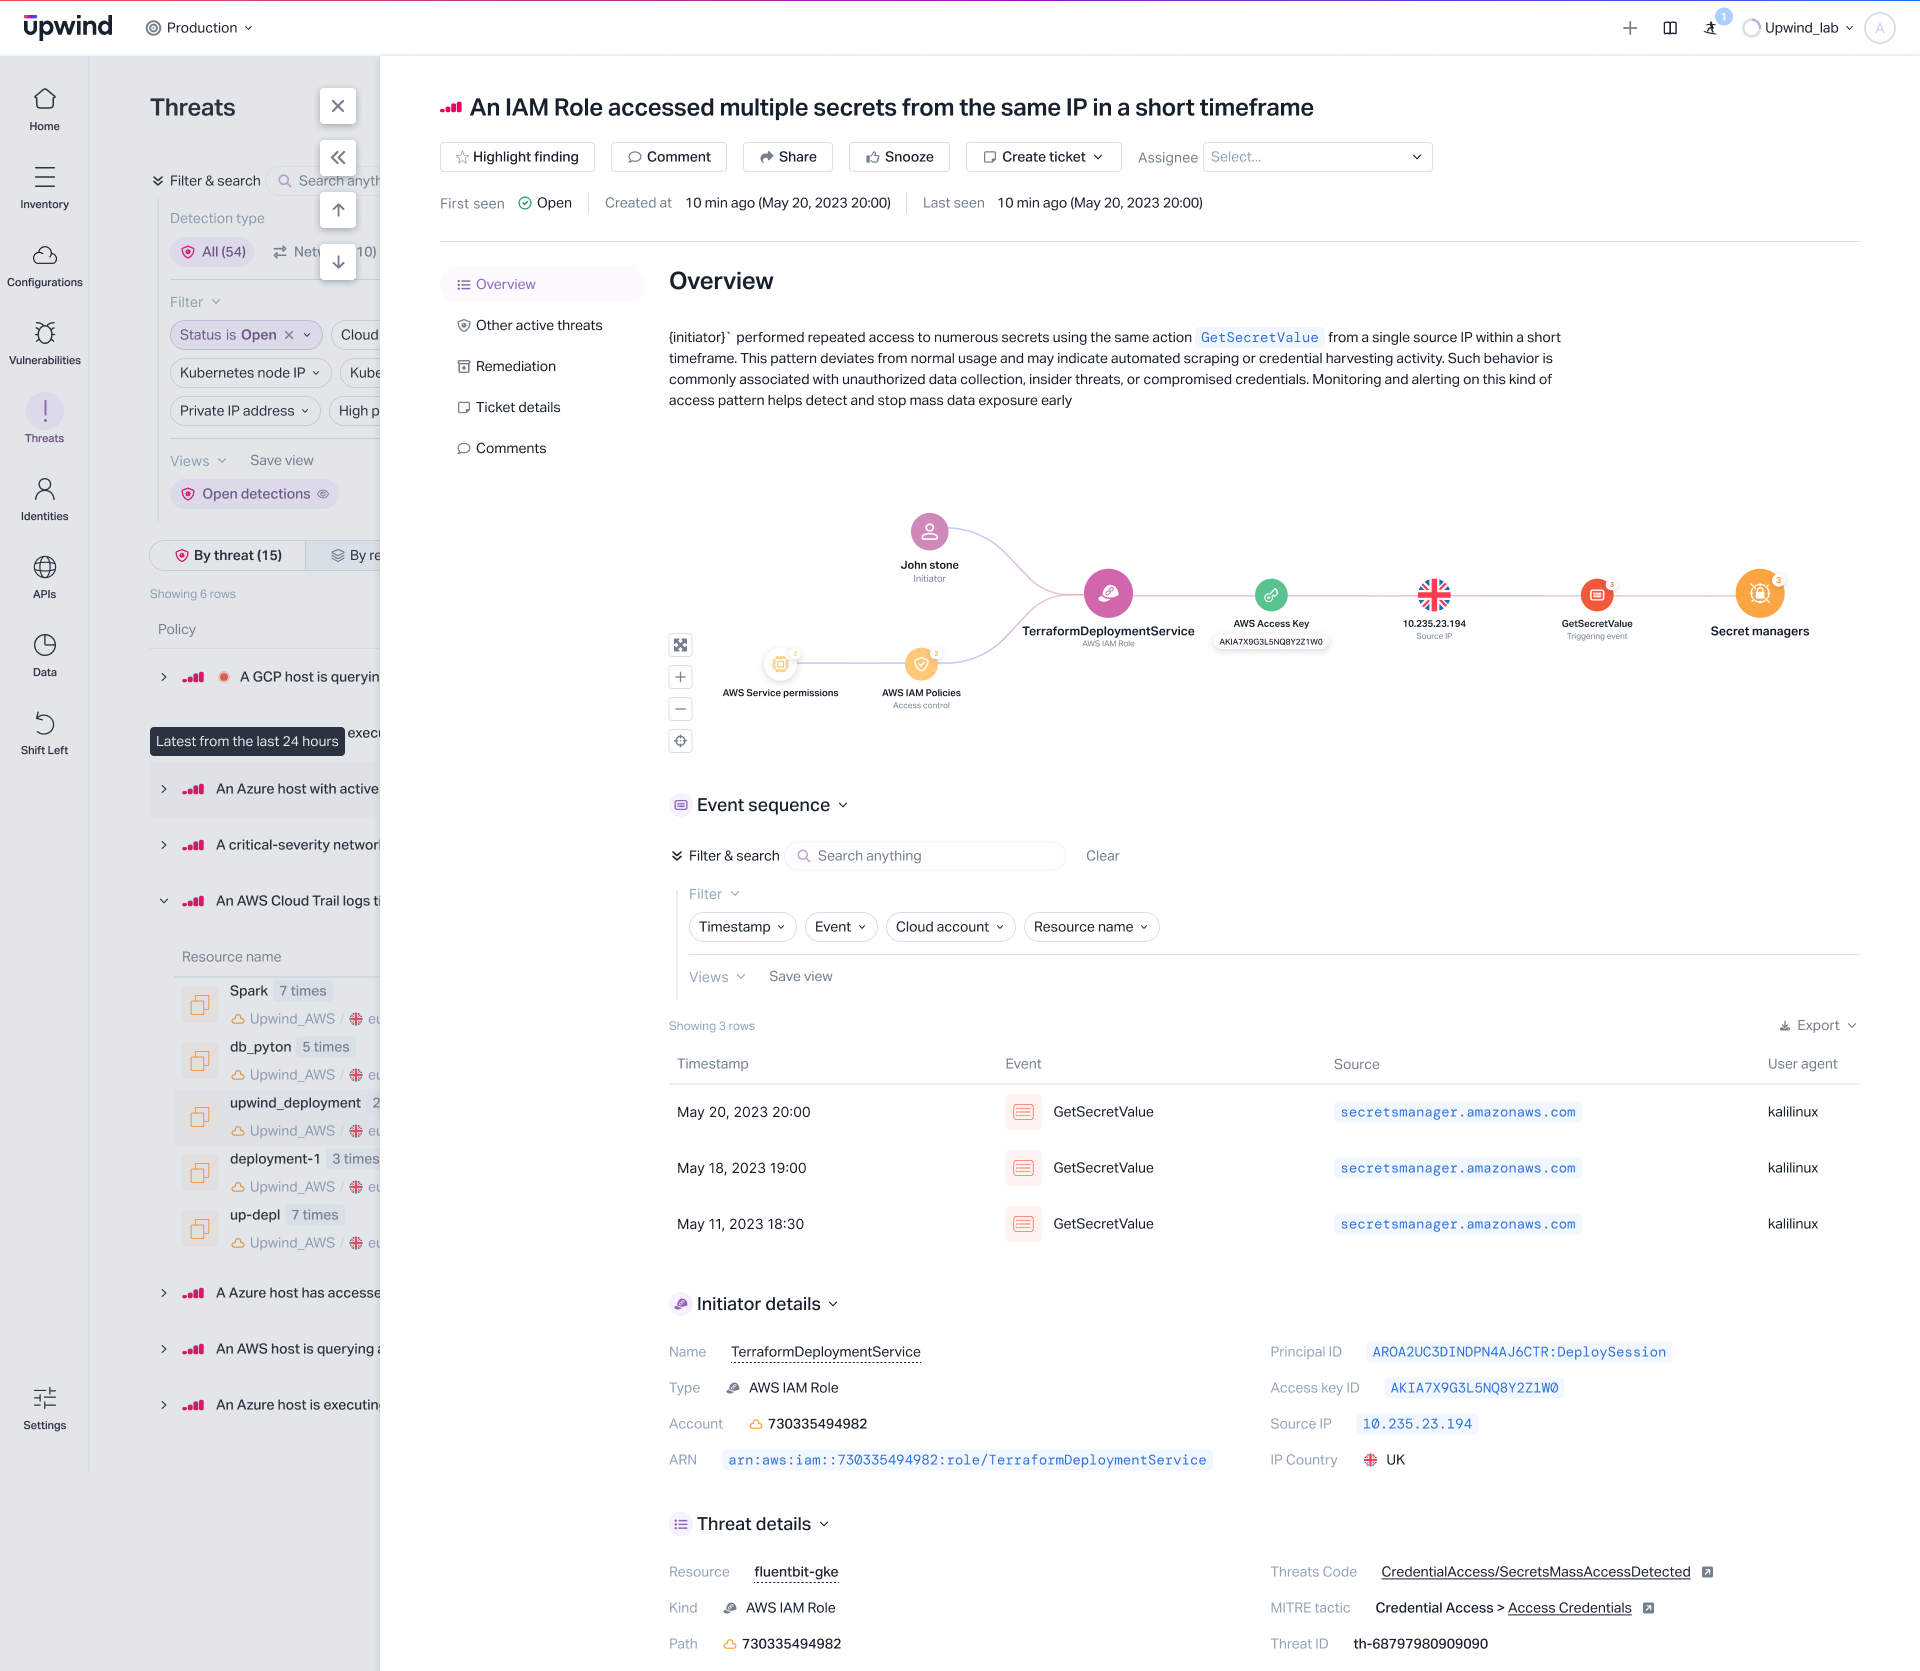Remove the Status is Open filter
1920x1671 pixels.
pos(289,335)
